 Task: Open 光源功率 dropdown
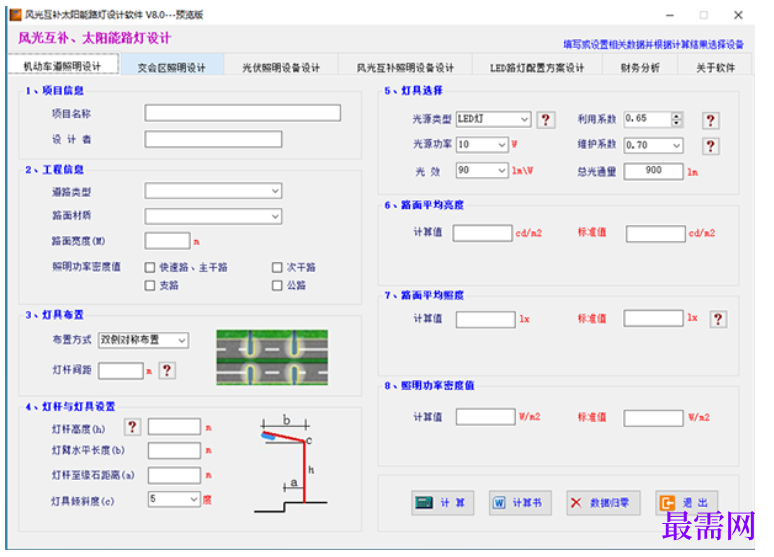[x=482, y=145]
